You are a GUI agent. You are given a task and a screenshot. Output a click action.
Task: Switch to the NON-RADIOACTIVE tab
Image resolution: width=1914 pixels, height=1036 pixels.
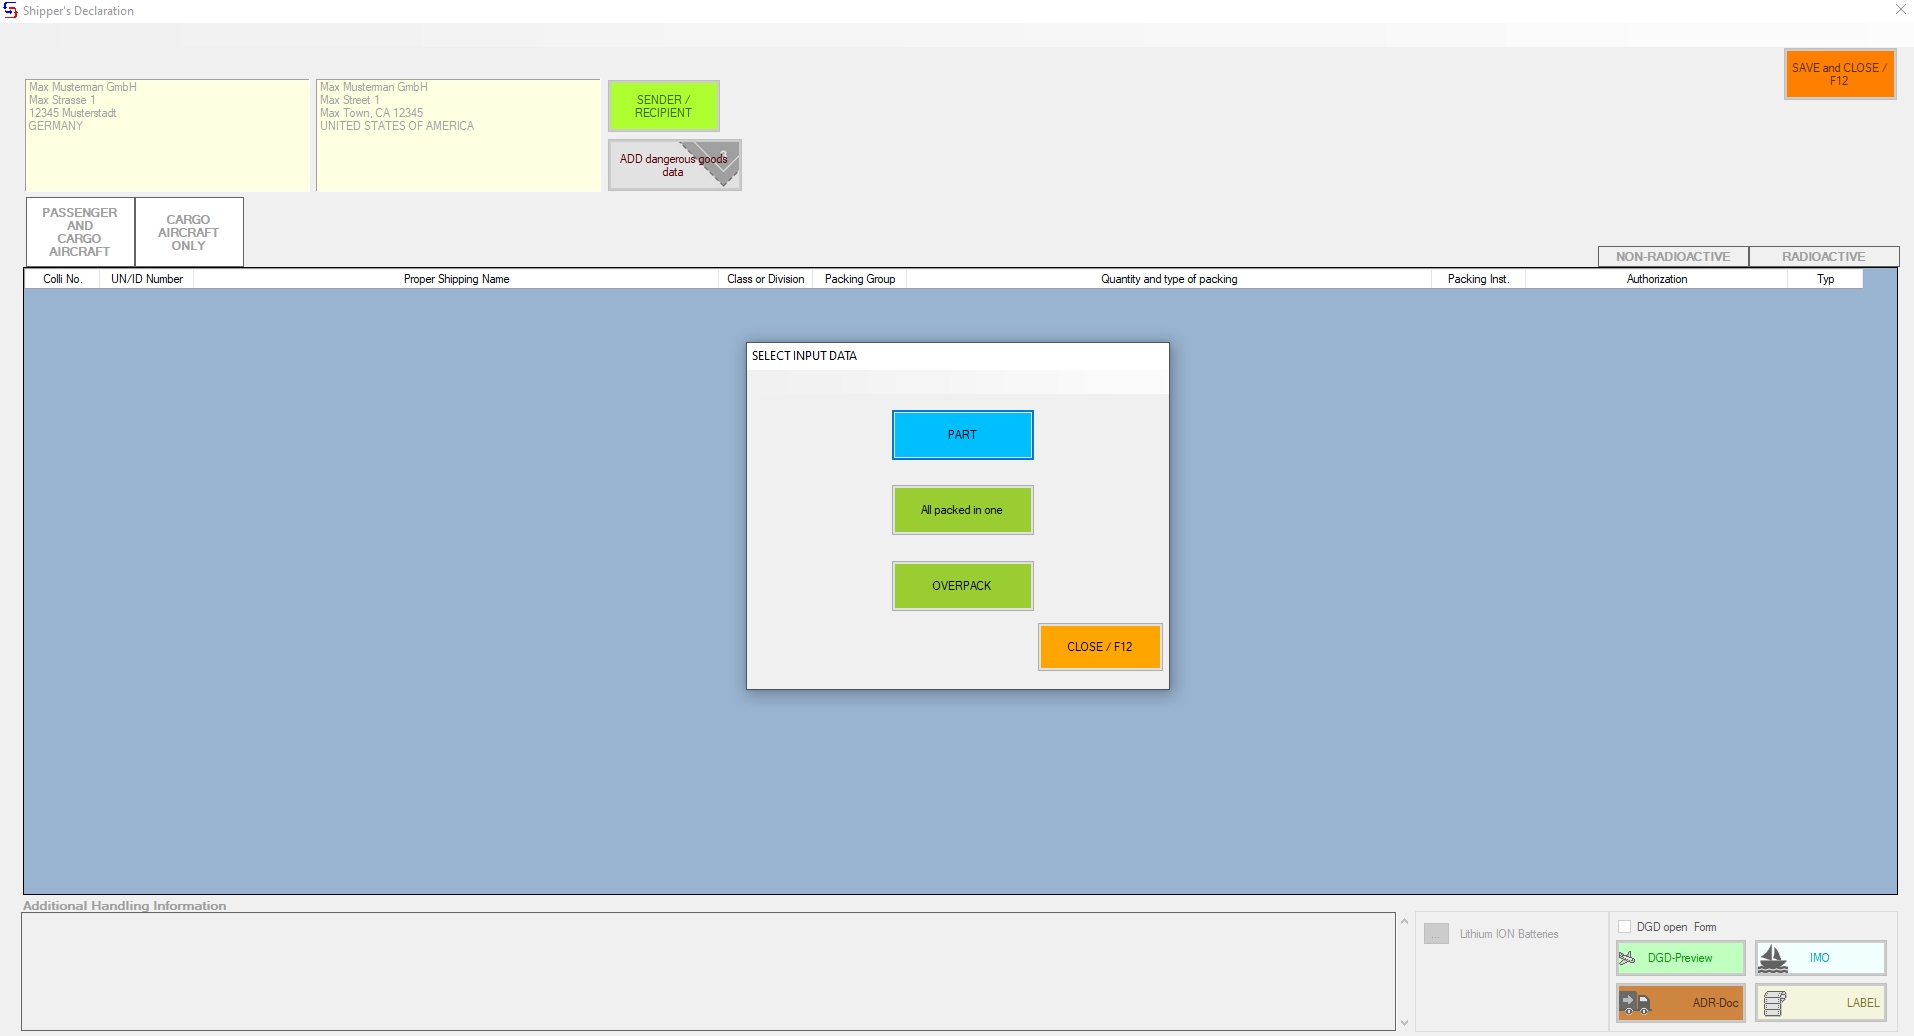point(1673,257)
